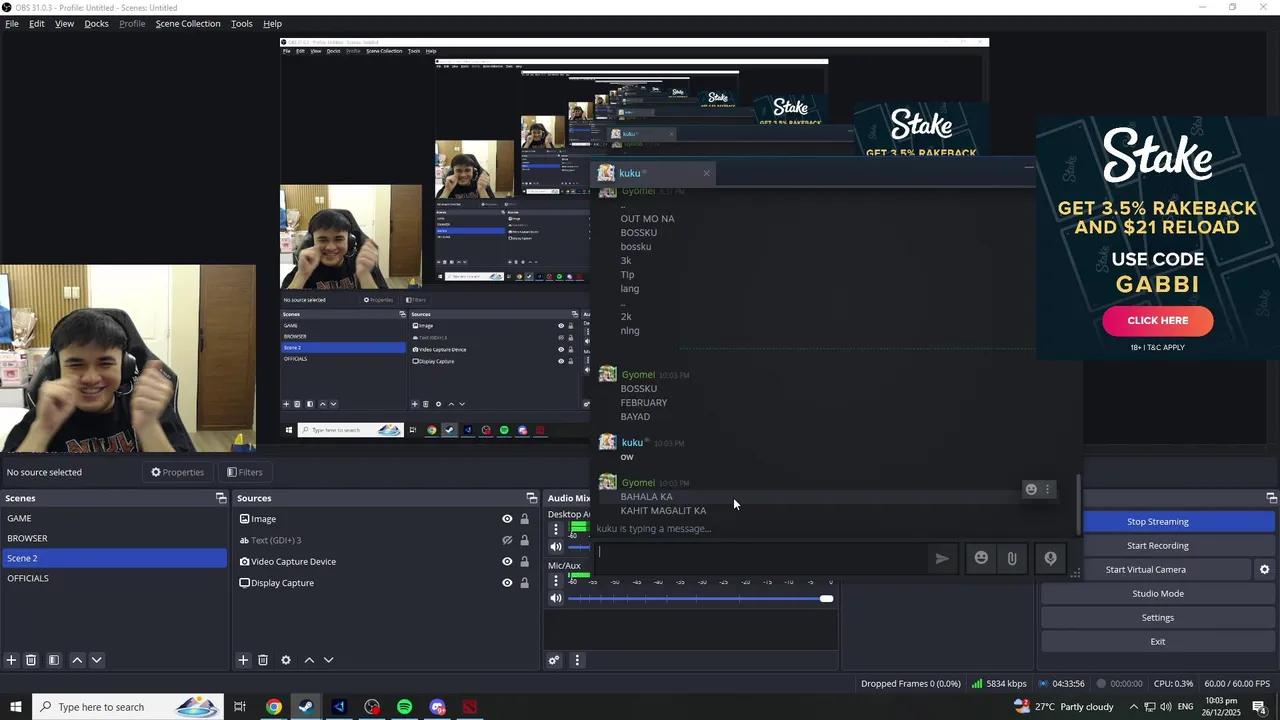The height and width of the screenshot is (720, 1280).
Task: Move scene down arrow in Scenes panel
Action: tap(96, 660)
